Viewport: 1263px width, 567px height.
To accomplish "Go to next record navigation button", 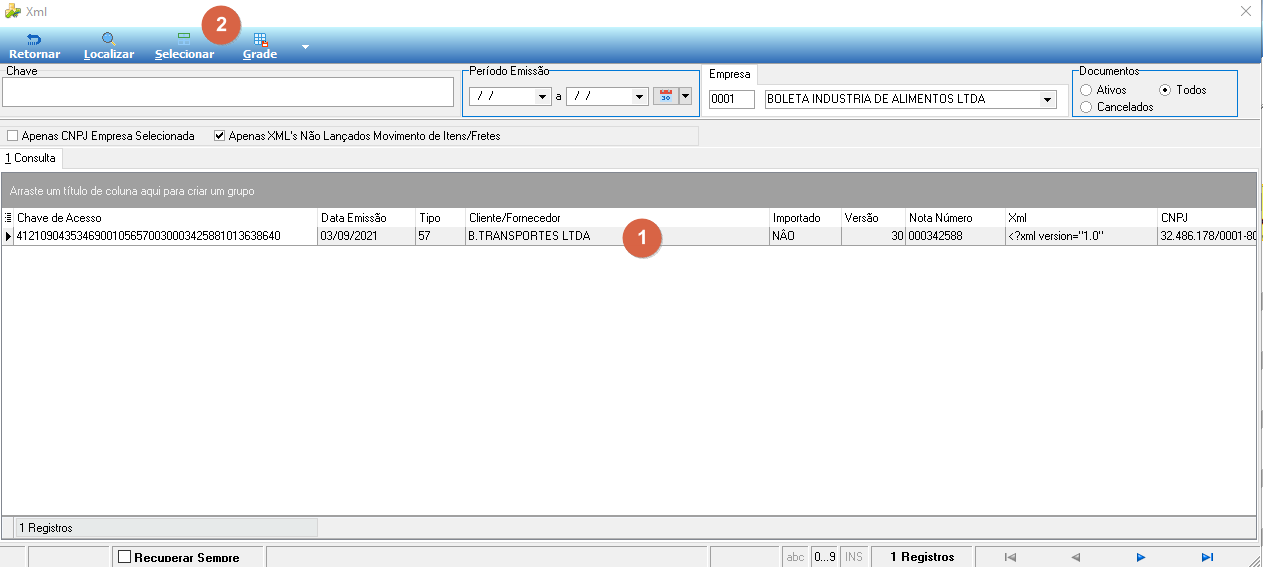I will pyautogui.click(x=1141, y=557).
